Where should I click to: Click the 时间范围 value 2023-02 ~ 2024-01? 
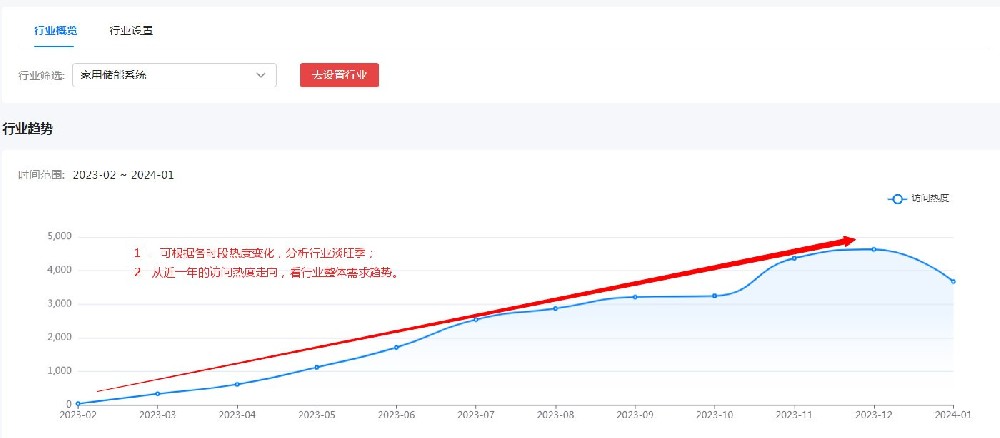click(x=123, y=175)
